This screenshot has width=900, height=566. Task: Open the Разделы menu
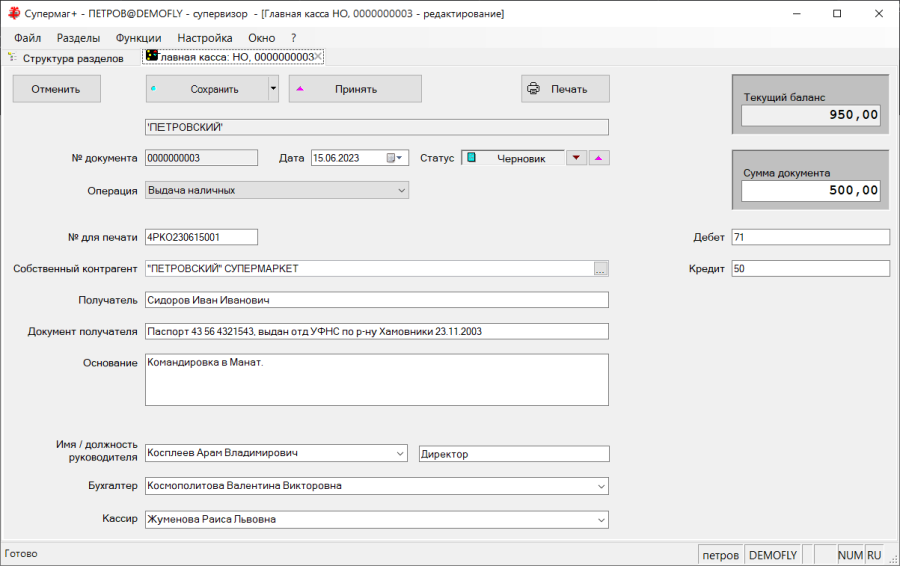(x=78, y=38)
